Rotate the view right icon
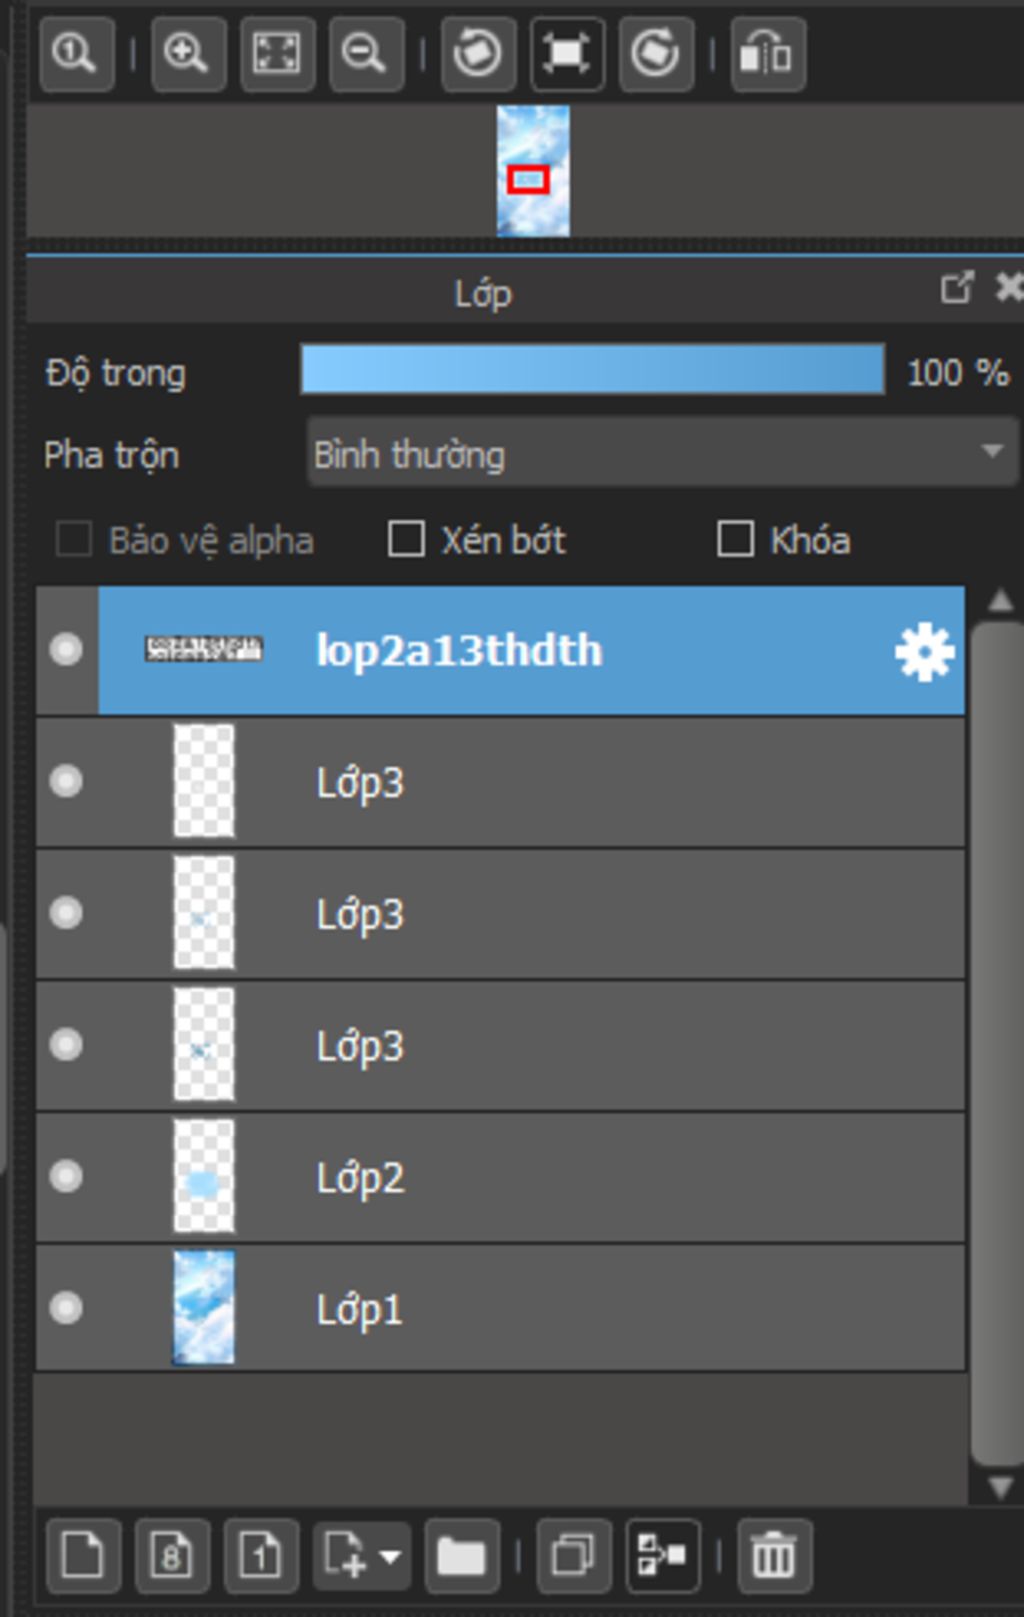 [x=656, y=53]
